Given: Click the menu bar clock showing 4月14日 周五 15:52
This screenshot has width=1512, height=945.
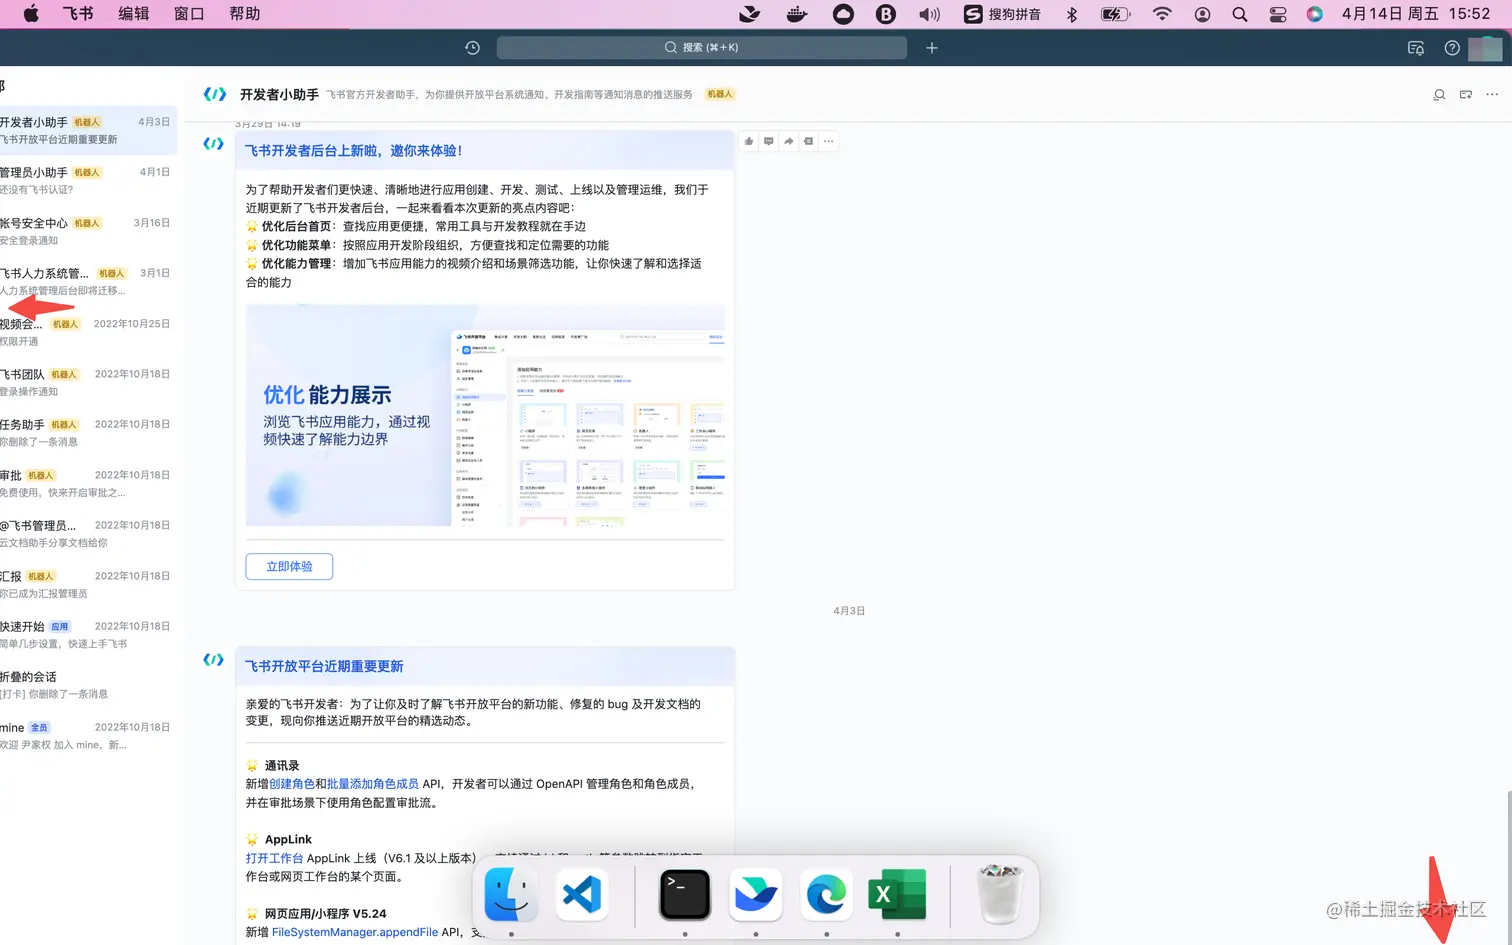Looking at the screenshot, I should point(1416,14).
